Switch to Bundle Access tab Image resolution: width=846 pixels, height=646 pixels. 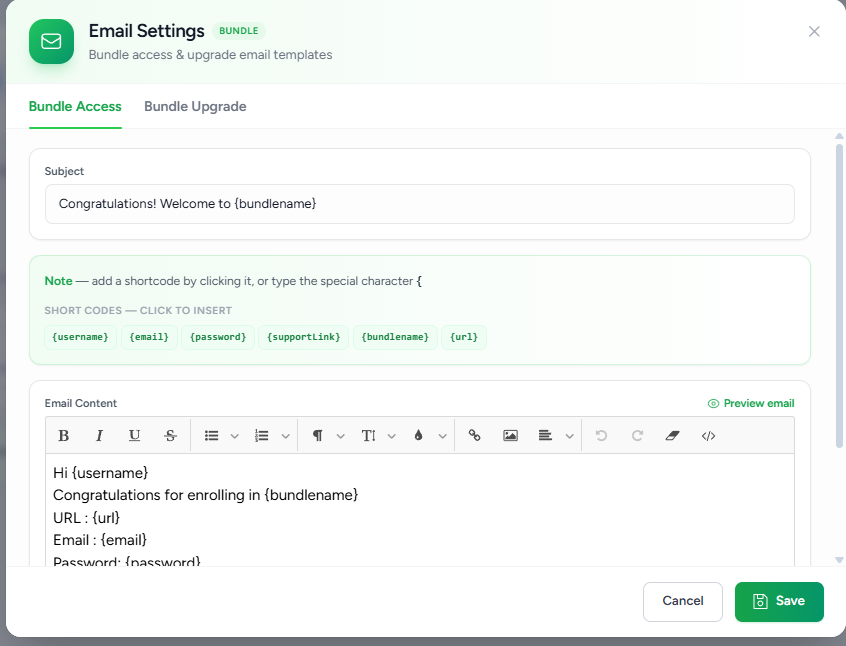click(75, 106)
